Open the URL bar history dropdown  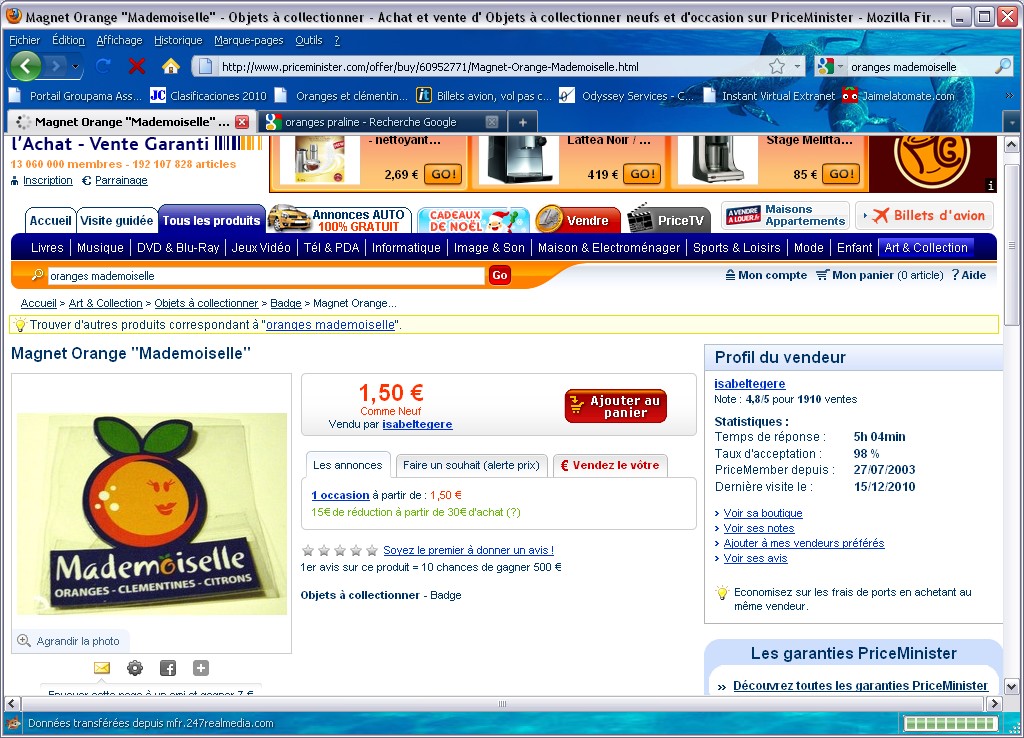(797, 66)
